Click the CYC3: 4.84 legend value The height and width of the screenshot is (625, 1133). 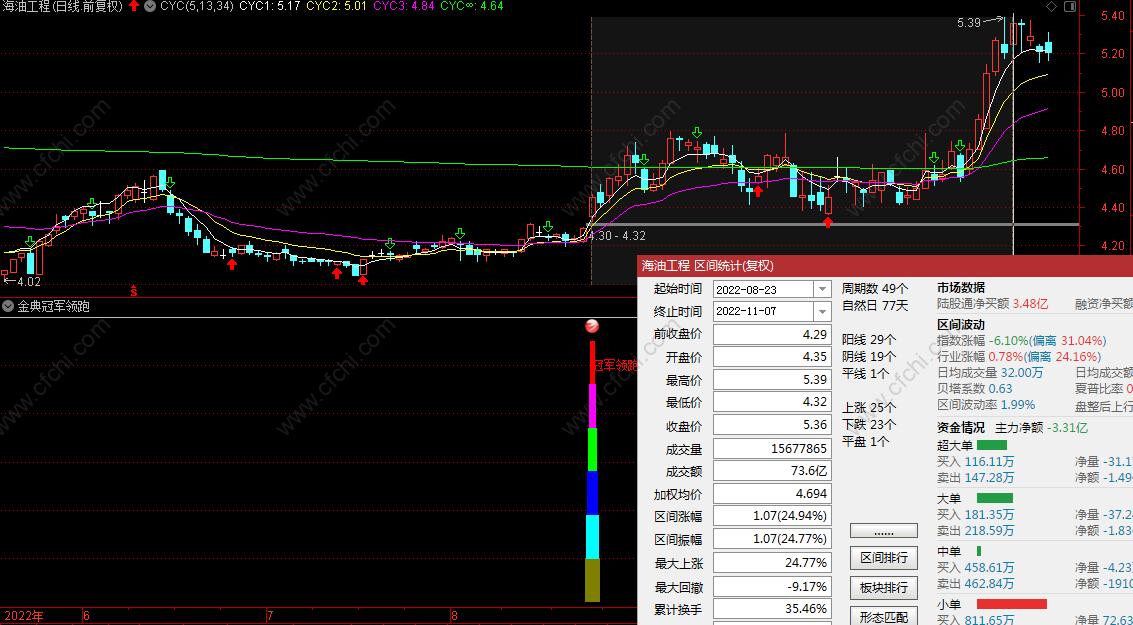point(404,6)
